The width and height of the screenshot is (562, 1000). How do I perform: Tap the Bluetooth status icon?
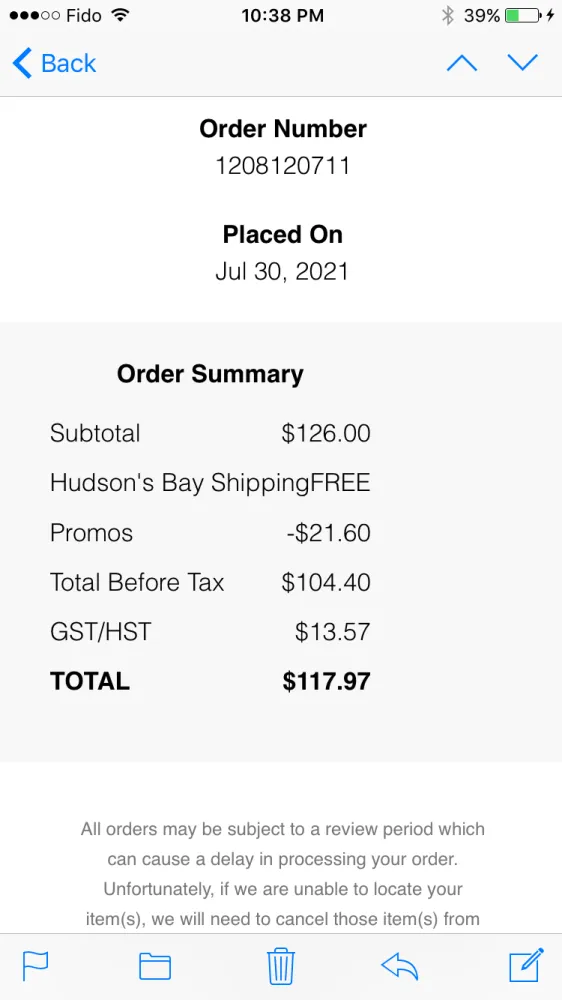coord(448,15)
